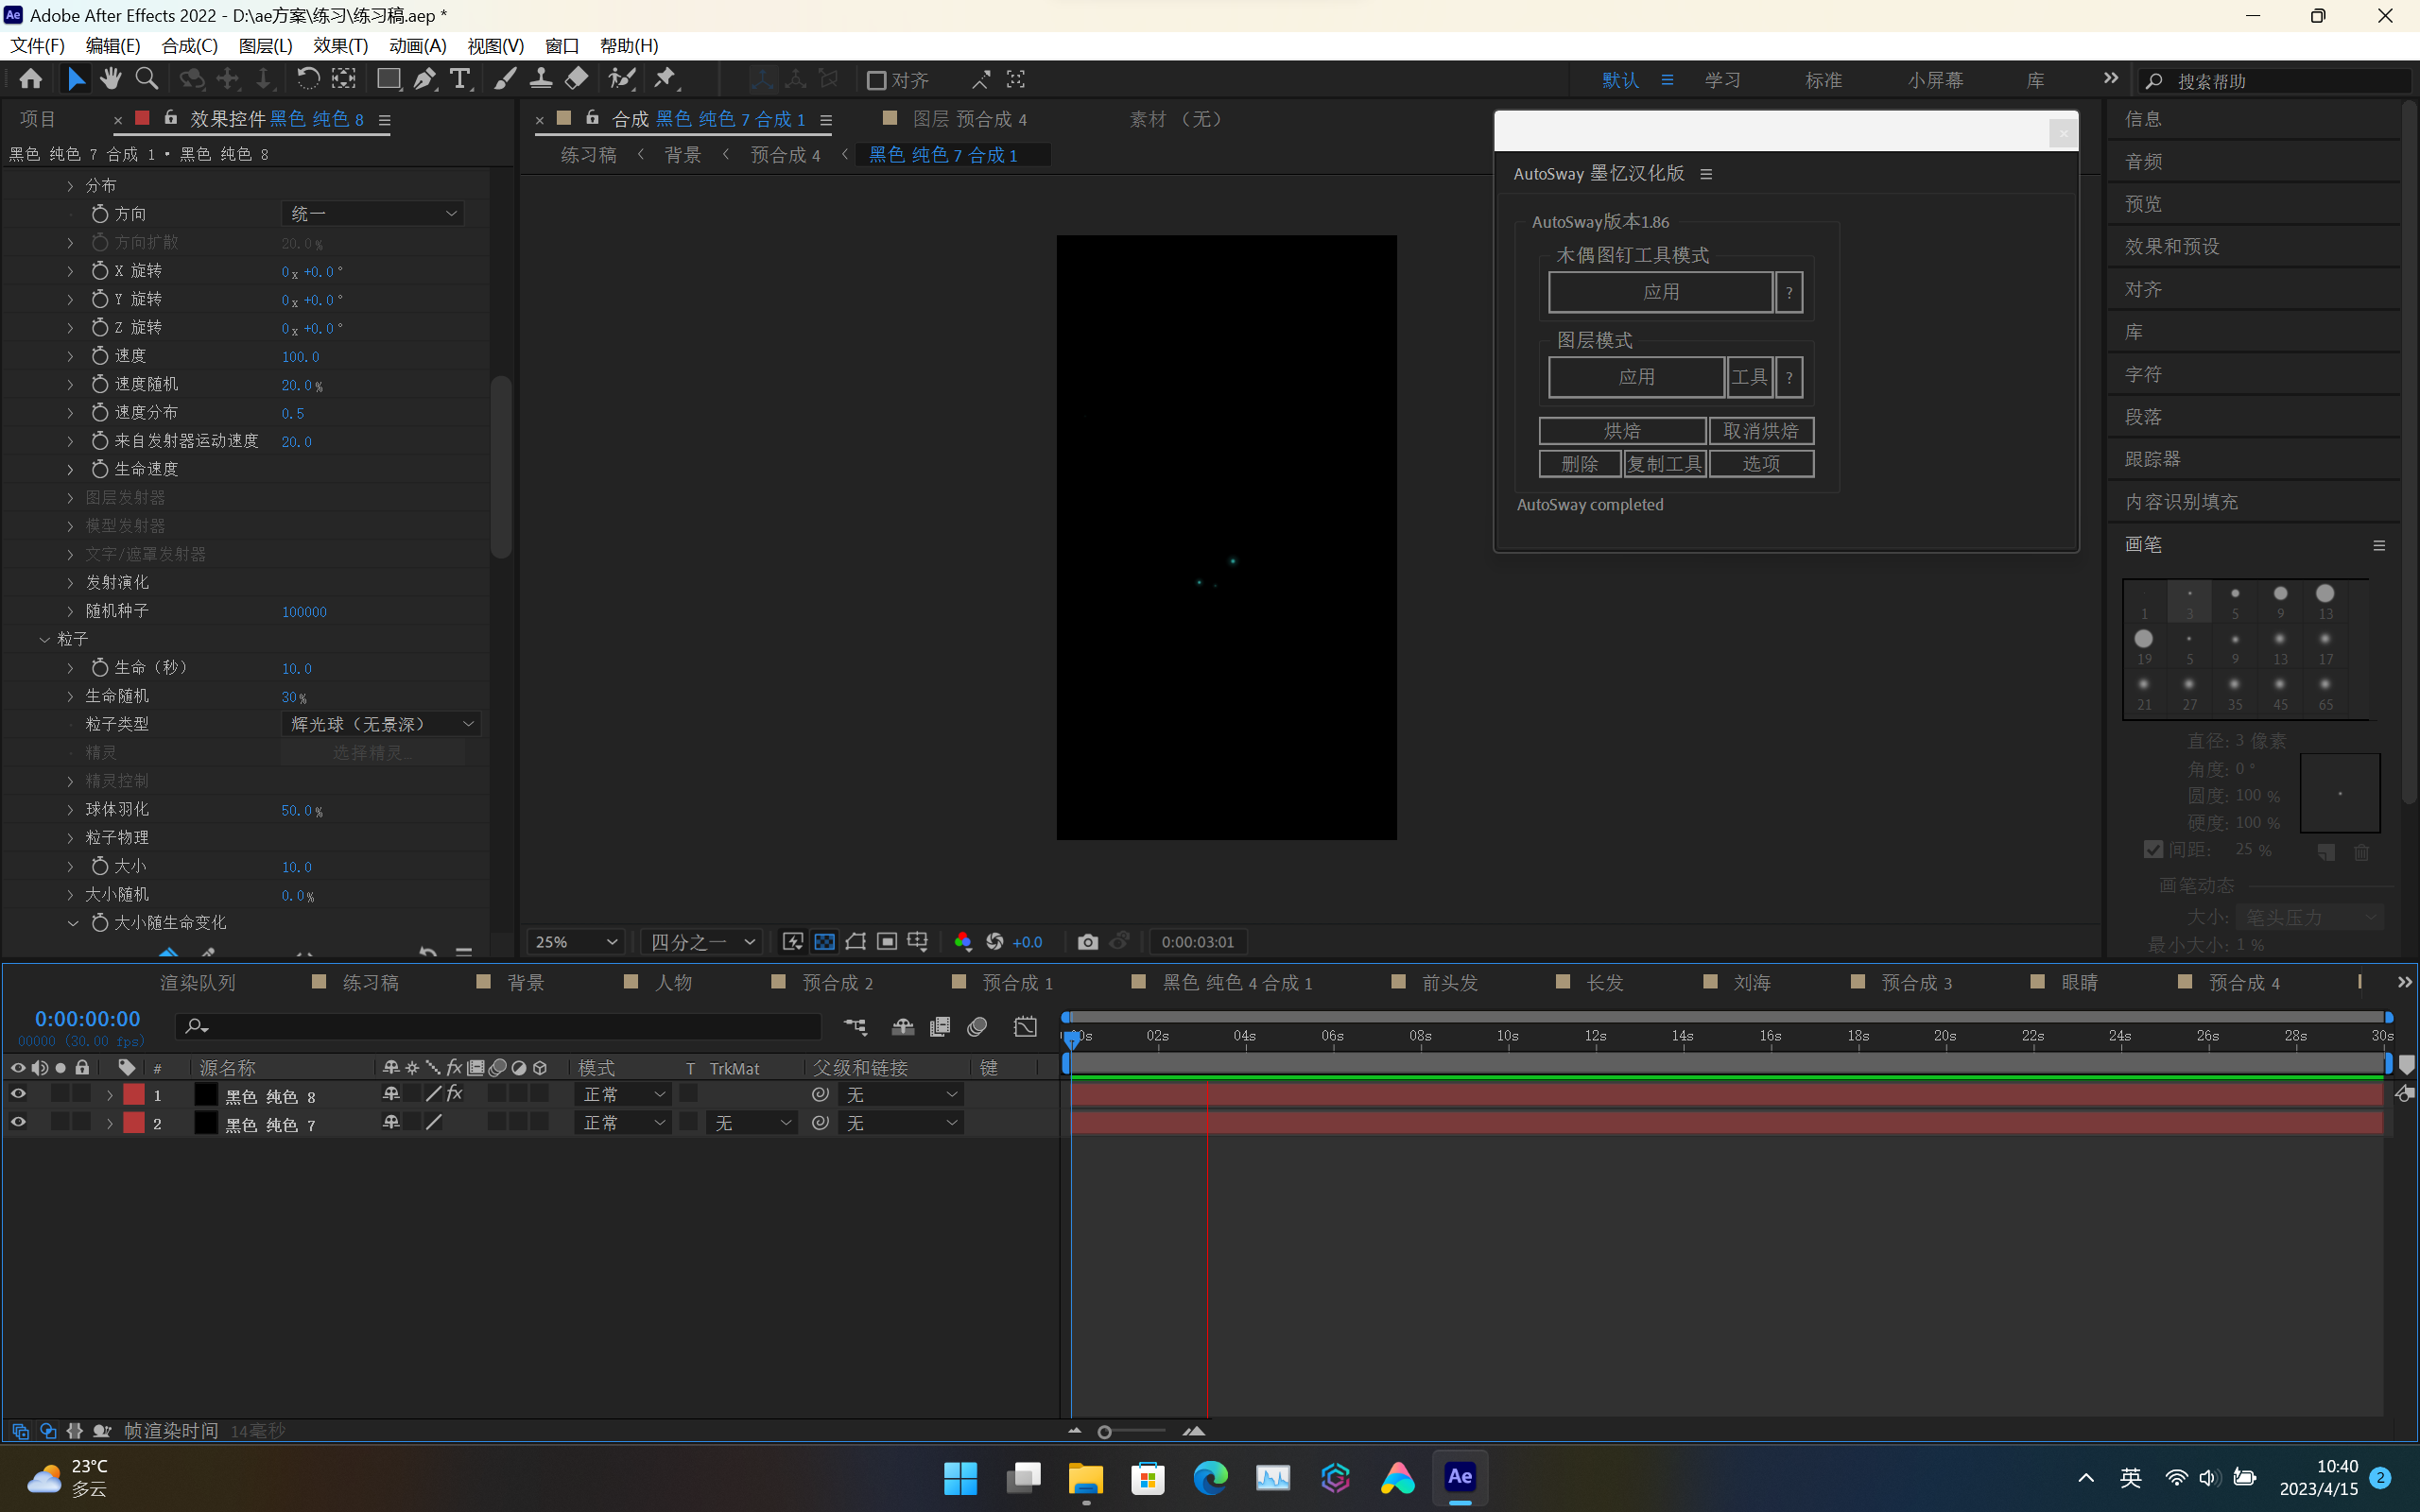Click the shy layers icon in timeline
Image resolution: width=2420 pixels, height=1512 pixels.
click(903, 1027)
